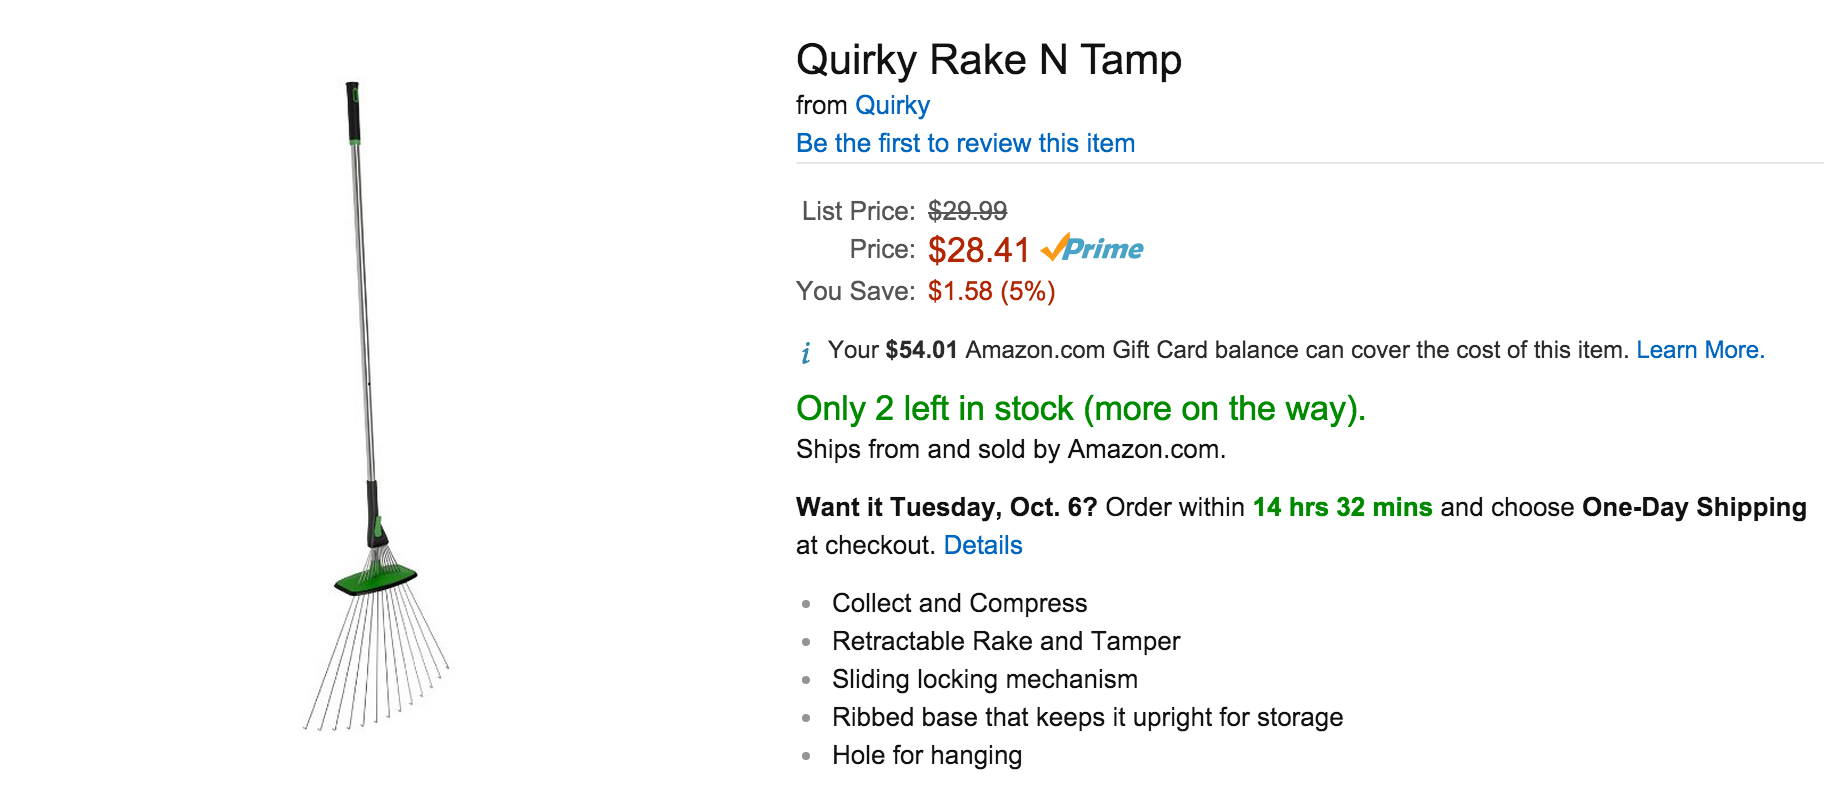Click the crossed-out $29.99 list price
The width and height of the screenshot is (1844, 802).
pyautogui.click(x=967, y=211)
